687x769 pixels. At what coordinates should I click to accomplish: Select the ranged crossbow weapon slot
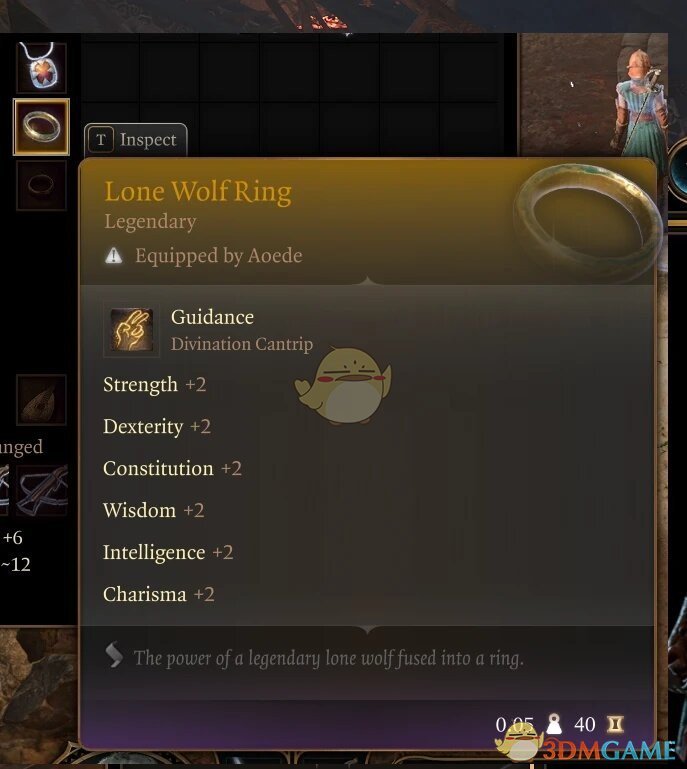tap(41, 490)
